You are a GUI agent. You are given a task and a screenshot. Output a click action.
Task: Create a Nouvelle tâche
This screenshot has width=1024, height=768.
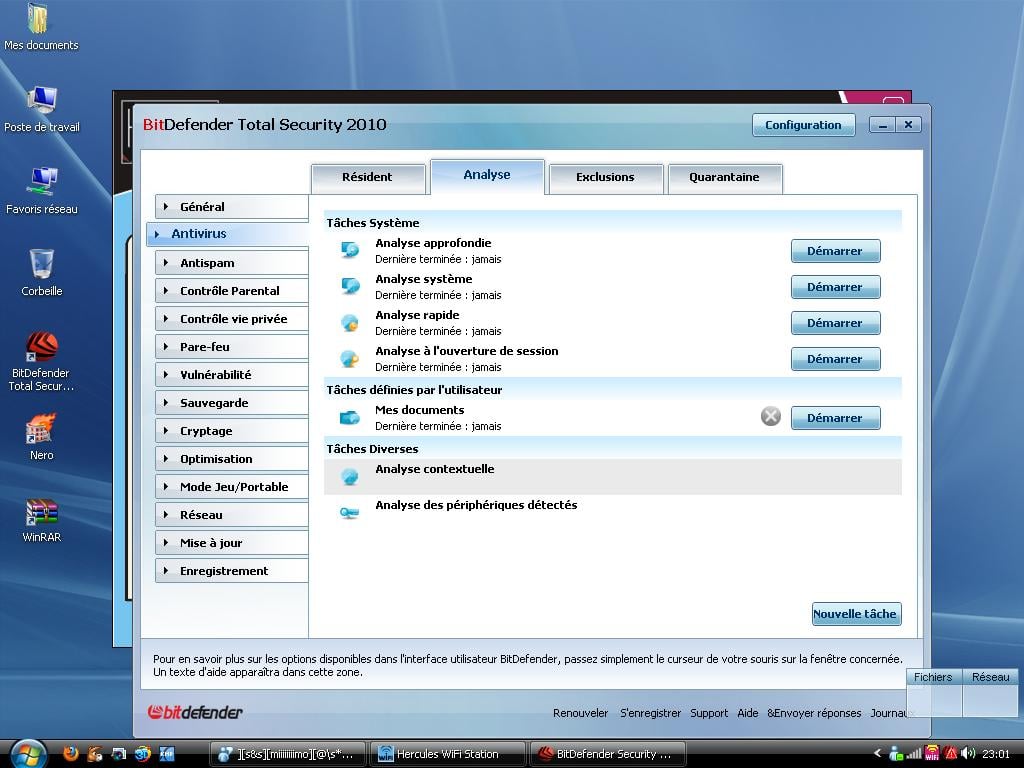tap(856, 614)
